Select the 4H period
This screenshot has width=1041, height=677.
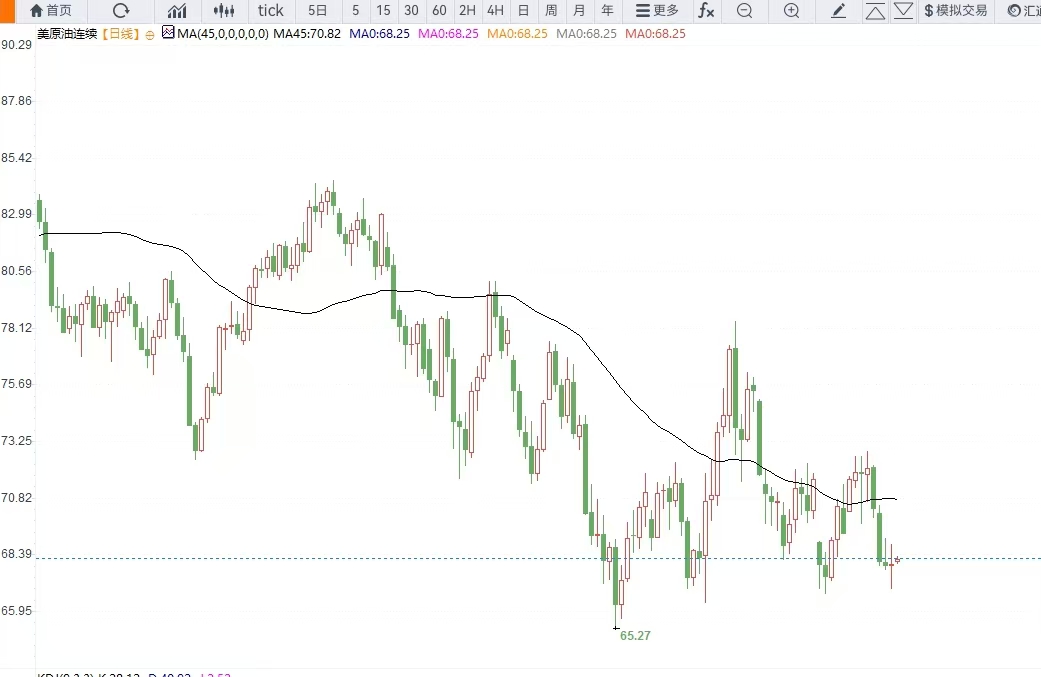point(495,11)
